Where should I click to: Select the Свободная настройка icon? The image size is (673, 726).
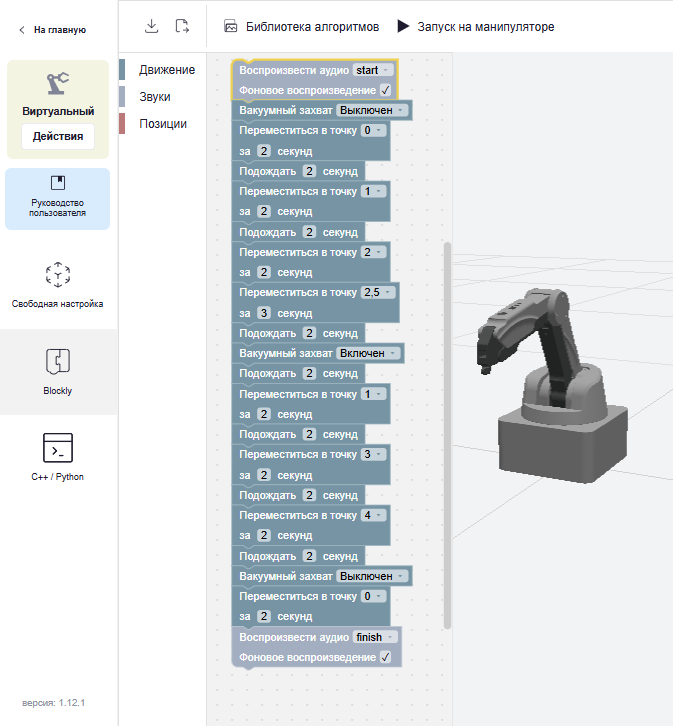point(58,275)
